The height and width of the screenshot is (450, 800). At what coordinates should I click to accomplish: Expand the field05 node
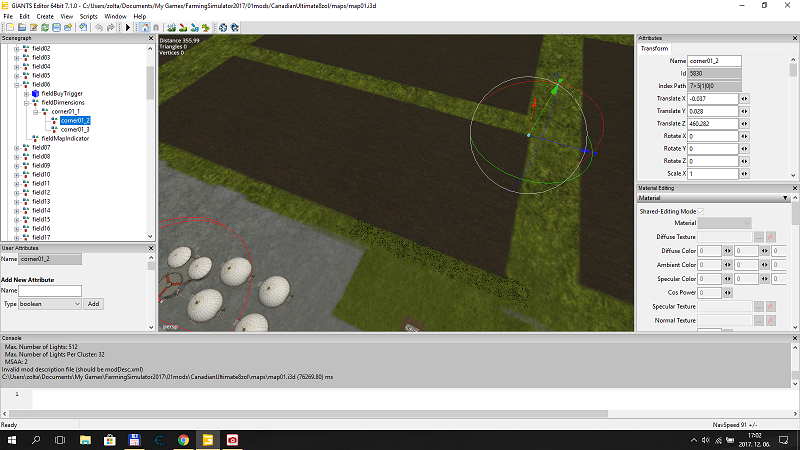(x=16, y=76)
